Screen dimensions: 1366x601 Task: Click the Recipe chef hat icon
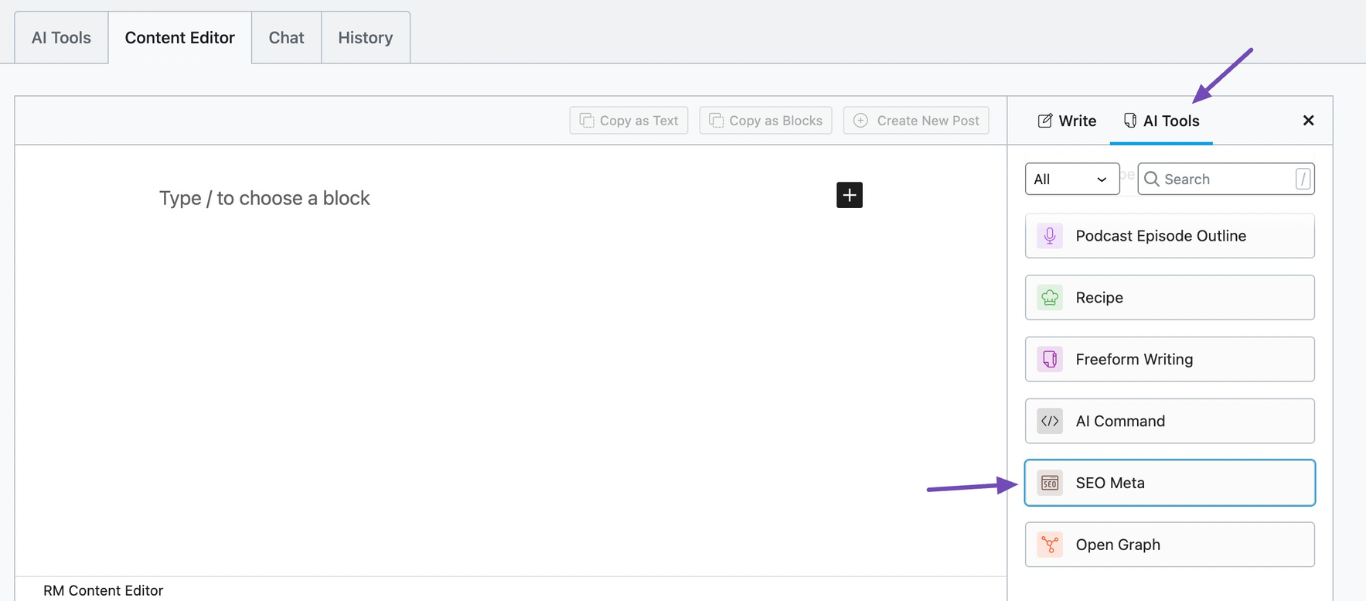tap(1049, 298)
